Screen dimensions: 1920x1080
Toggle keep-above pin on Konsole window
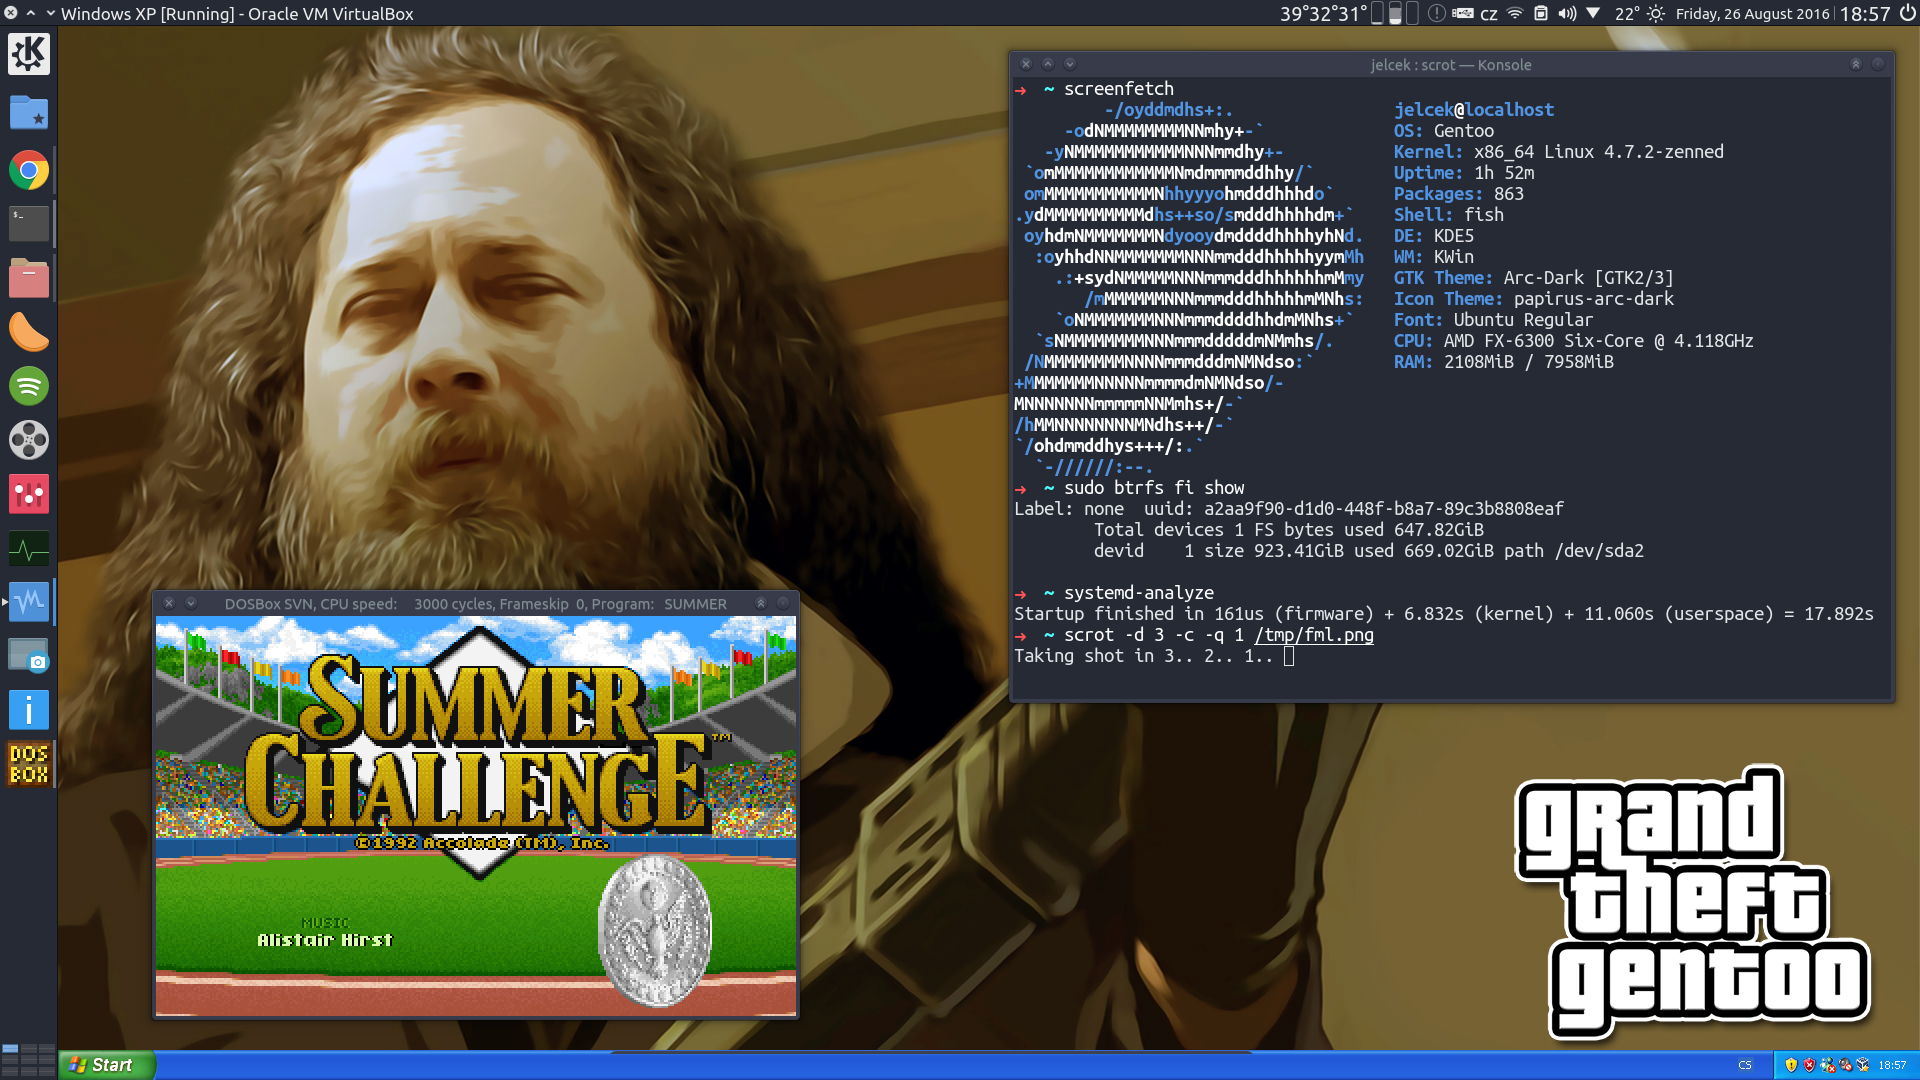coord(1855,64)
